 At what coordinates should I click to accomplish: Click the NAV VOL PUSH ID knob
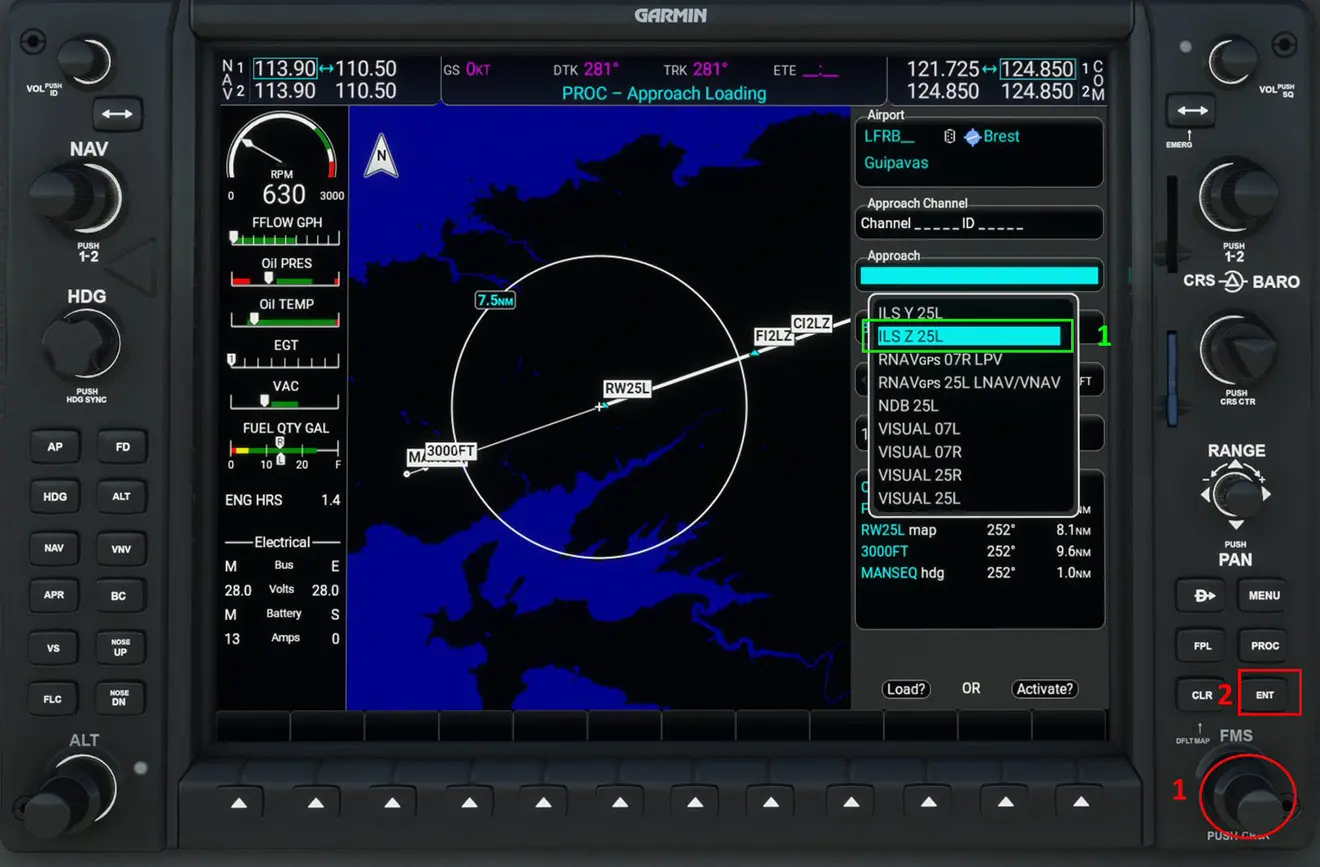pos(85,60)
